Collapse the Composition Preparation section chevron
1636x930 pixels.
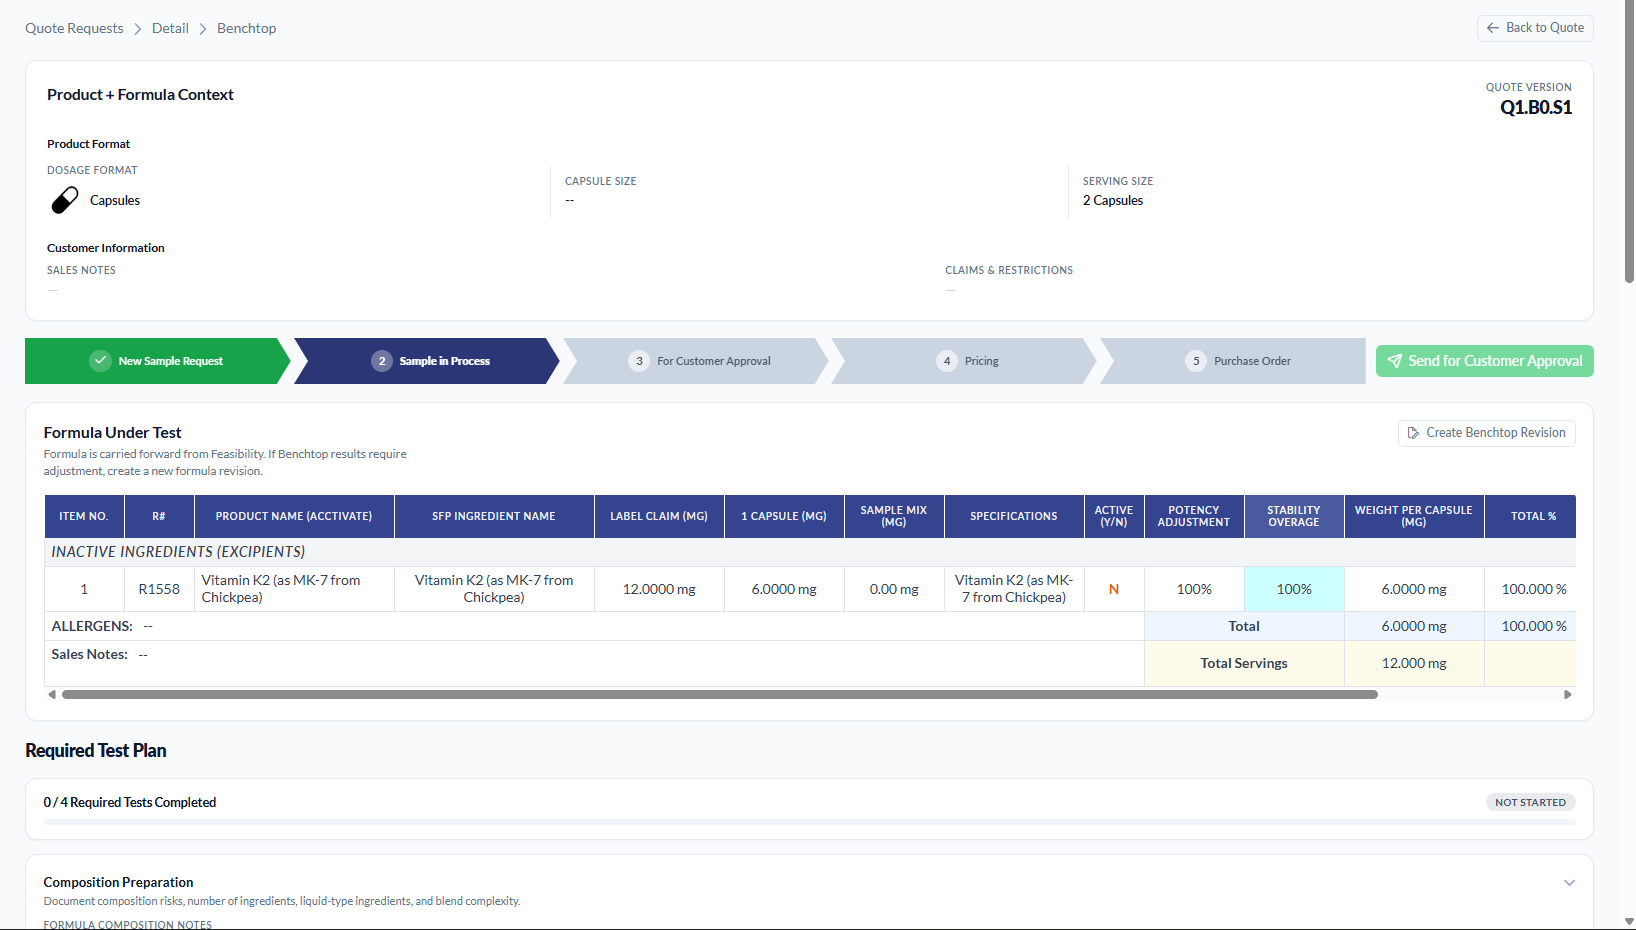[1569, 883]
